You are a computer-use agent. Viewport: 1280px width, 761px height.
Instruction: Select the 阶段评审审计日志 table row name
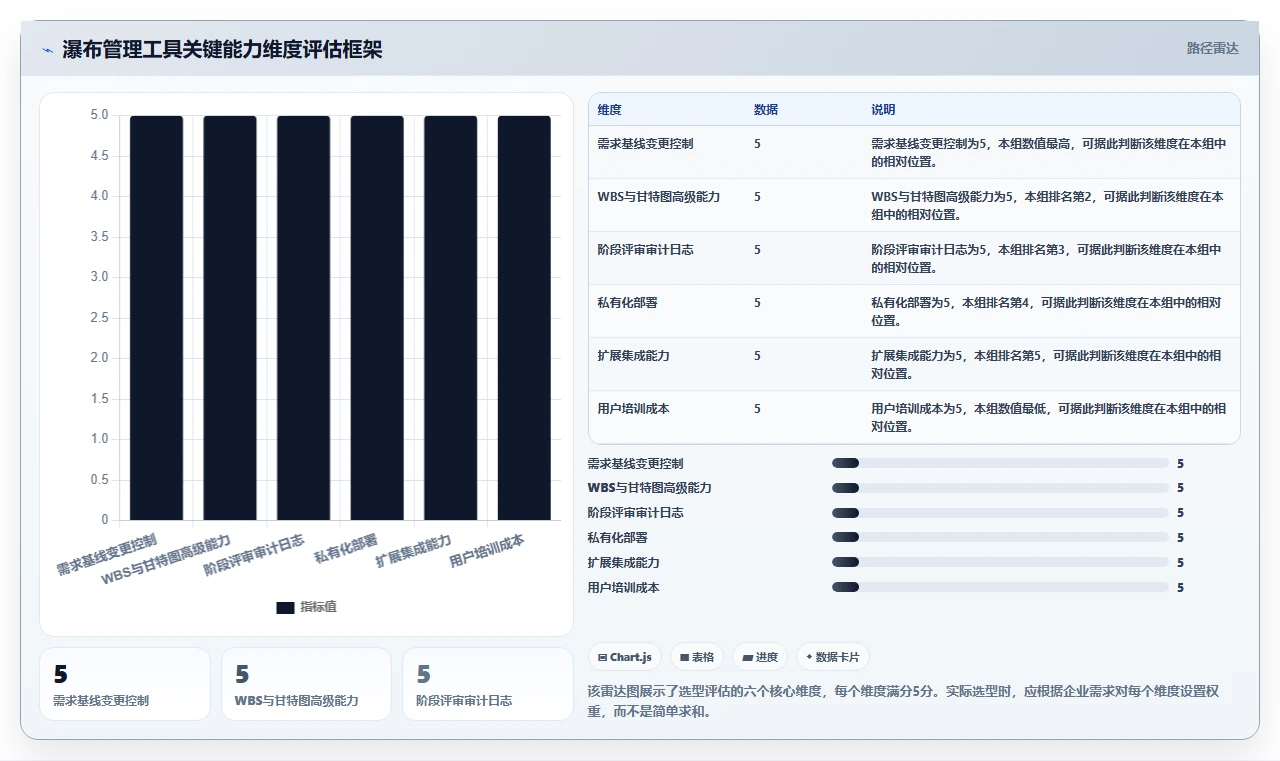pyautogui.click(x=645, y=250)
